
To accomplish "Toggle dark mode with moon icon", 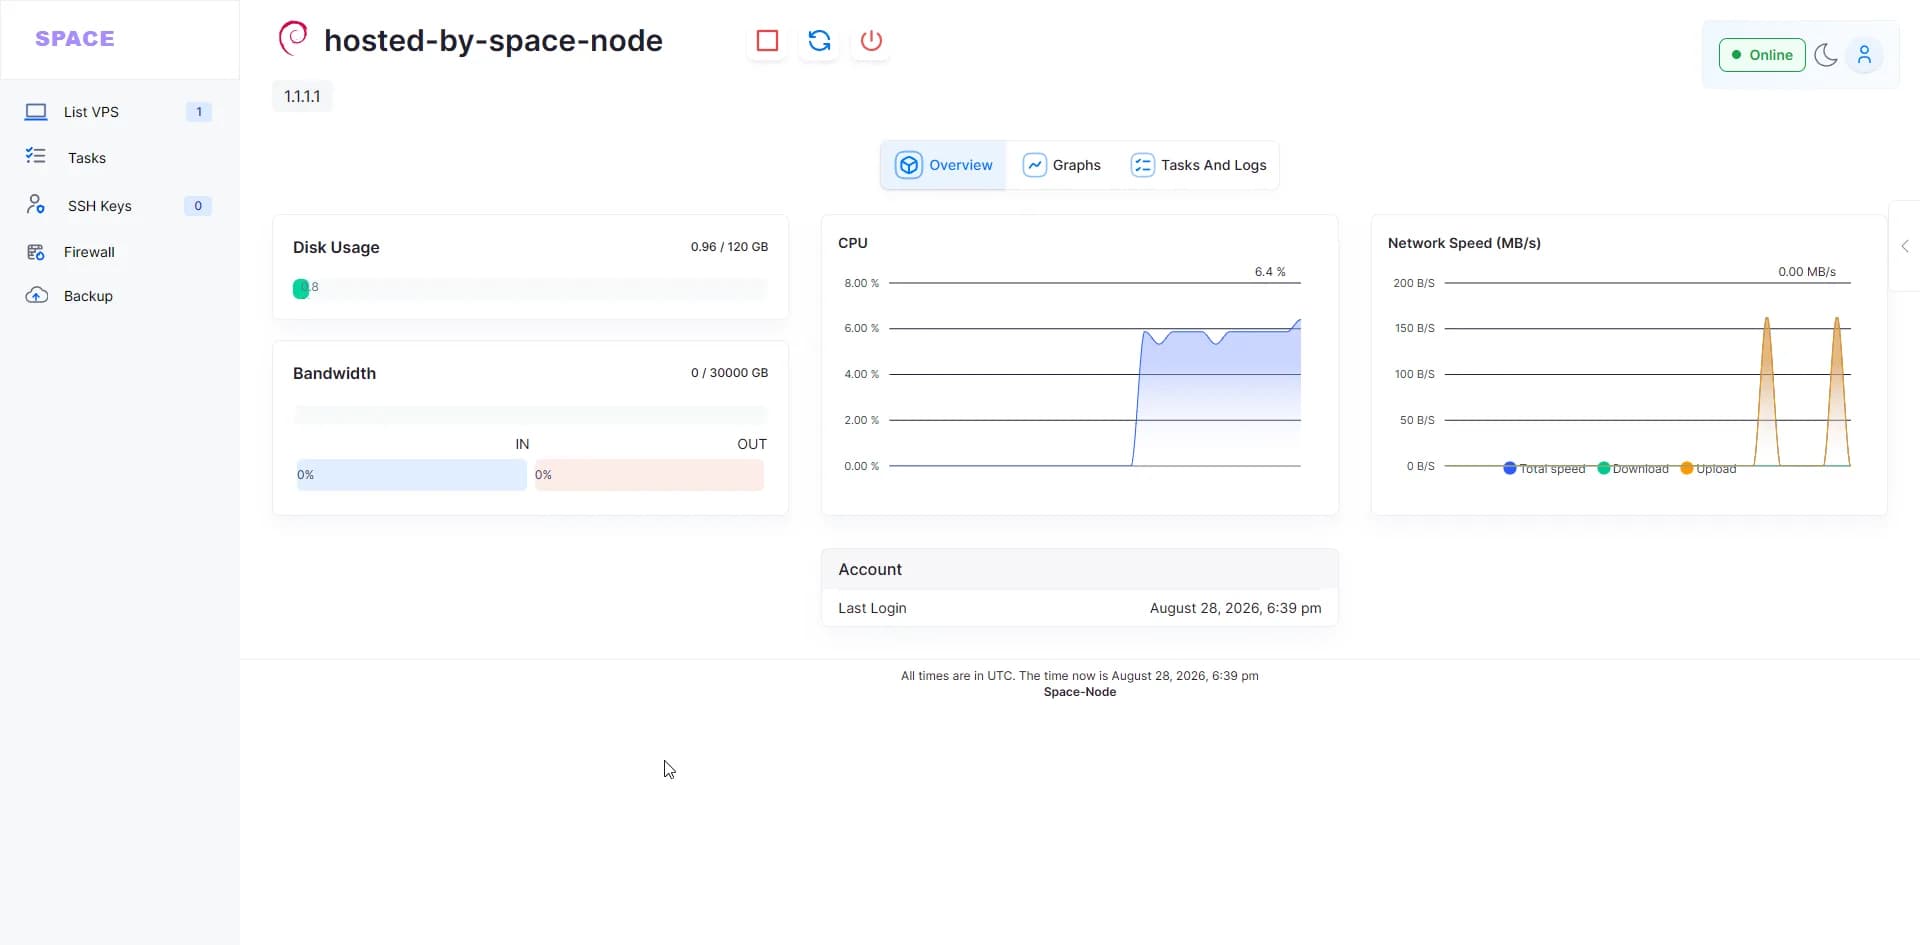I will coord(1826,55).
